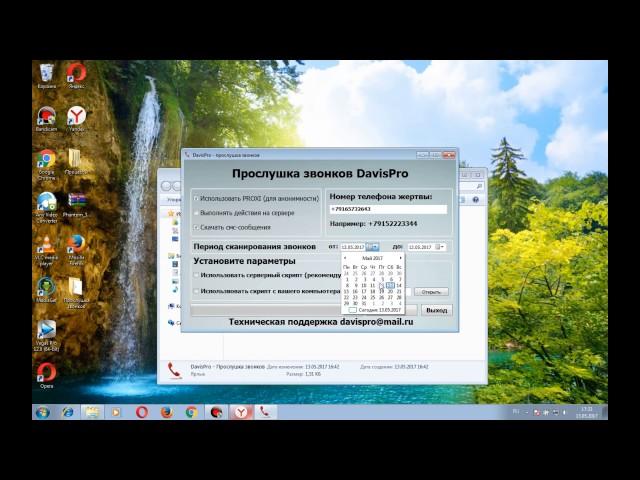Open the Recycle Bin desktop icon

[47, 76]
